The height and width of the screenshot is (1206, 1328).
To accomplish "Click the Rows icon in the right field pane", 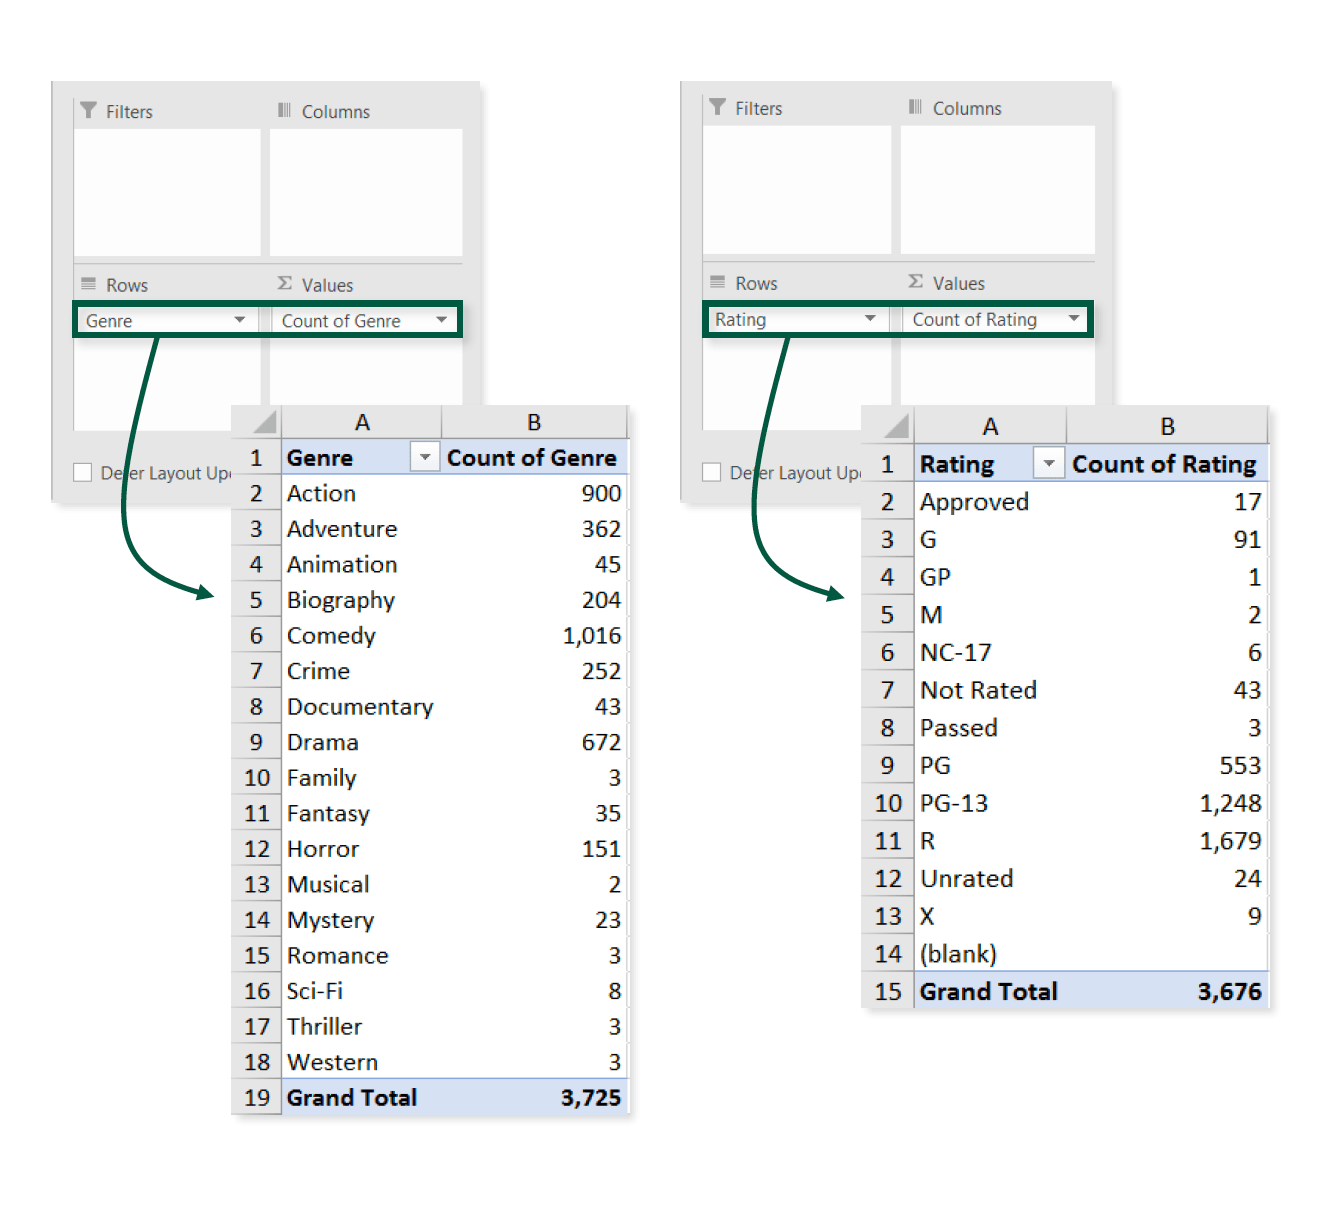I will [717, 282].
